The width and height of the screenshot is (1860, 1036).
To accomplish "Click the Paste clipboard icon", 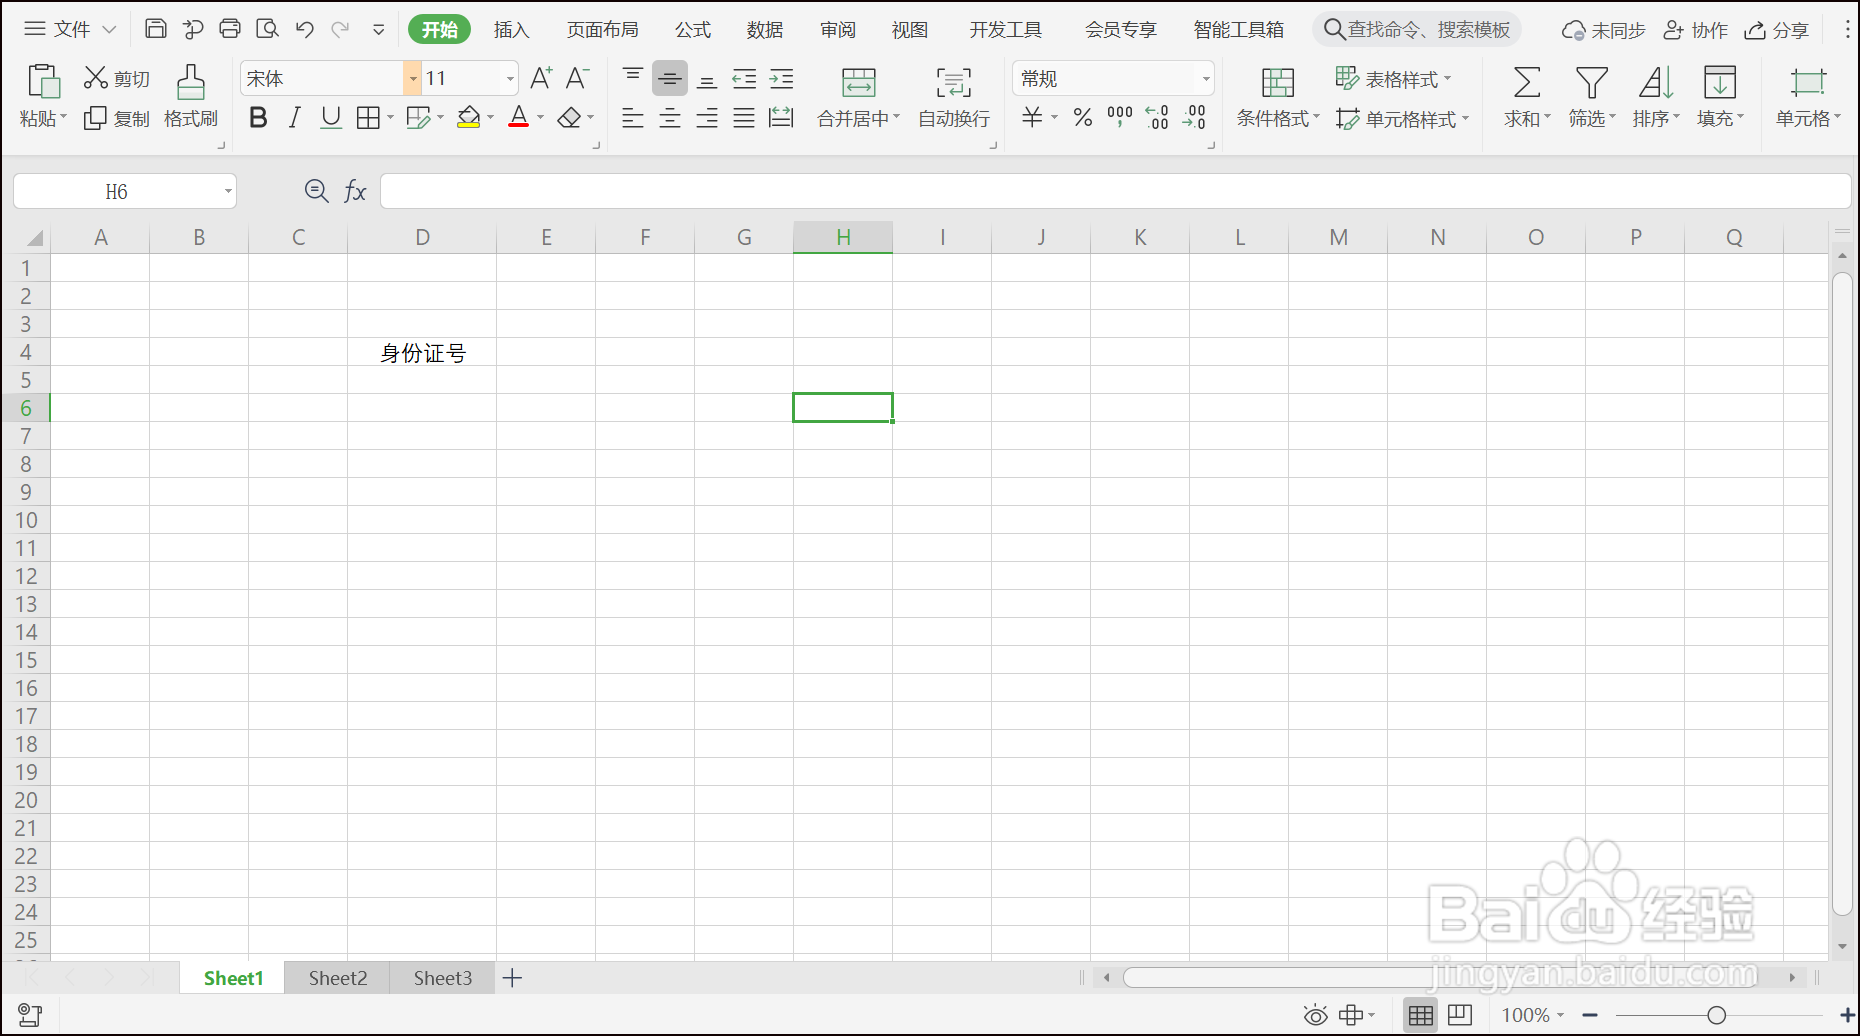I will [x=44, y=81].
